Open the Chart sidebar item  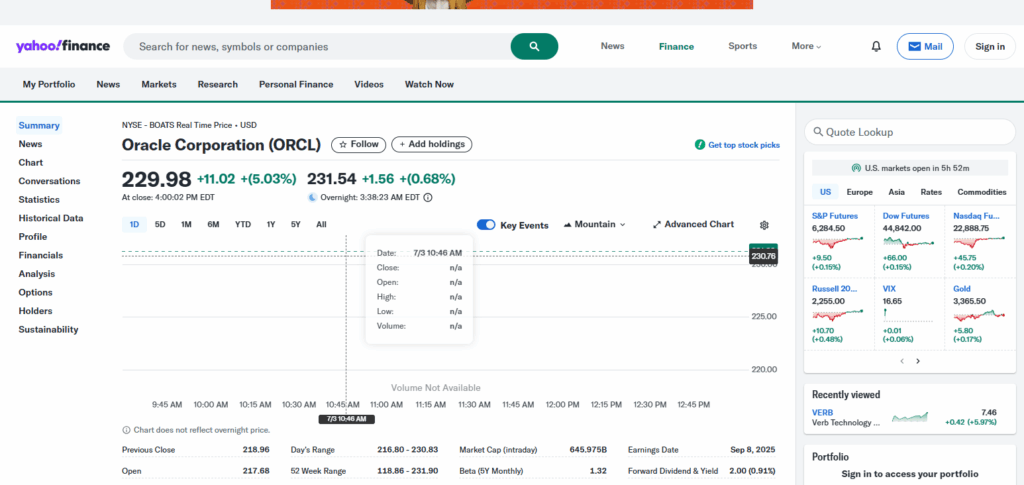tap(31, 163)
